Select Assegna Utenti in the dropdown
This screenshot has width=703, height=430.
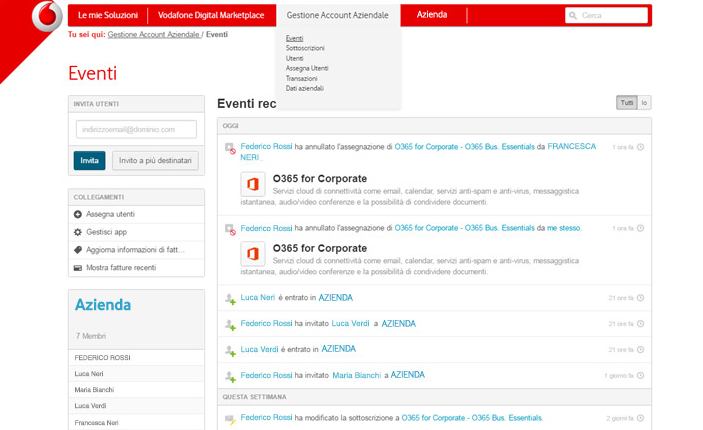coord(307,68)
